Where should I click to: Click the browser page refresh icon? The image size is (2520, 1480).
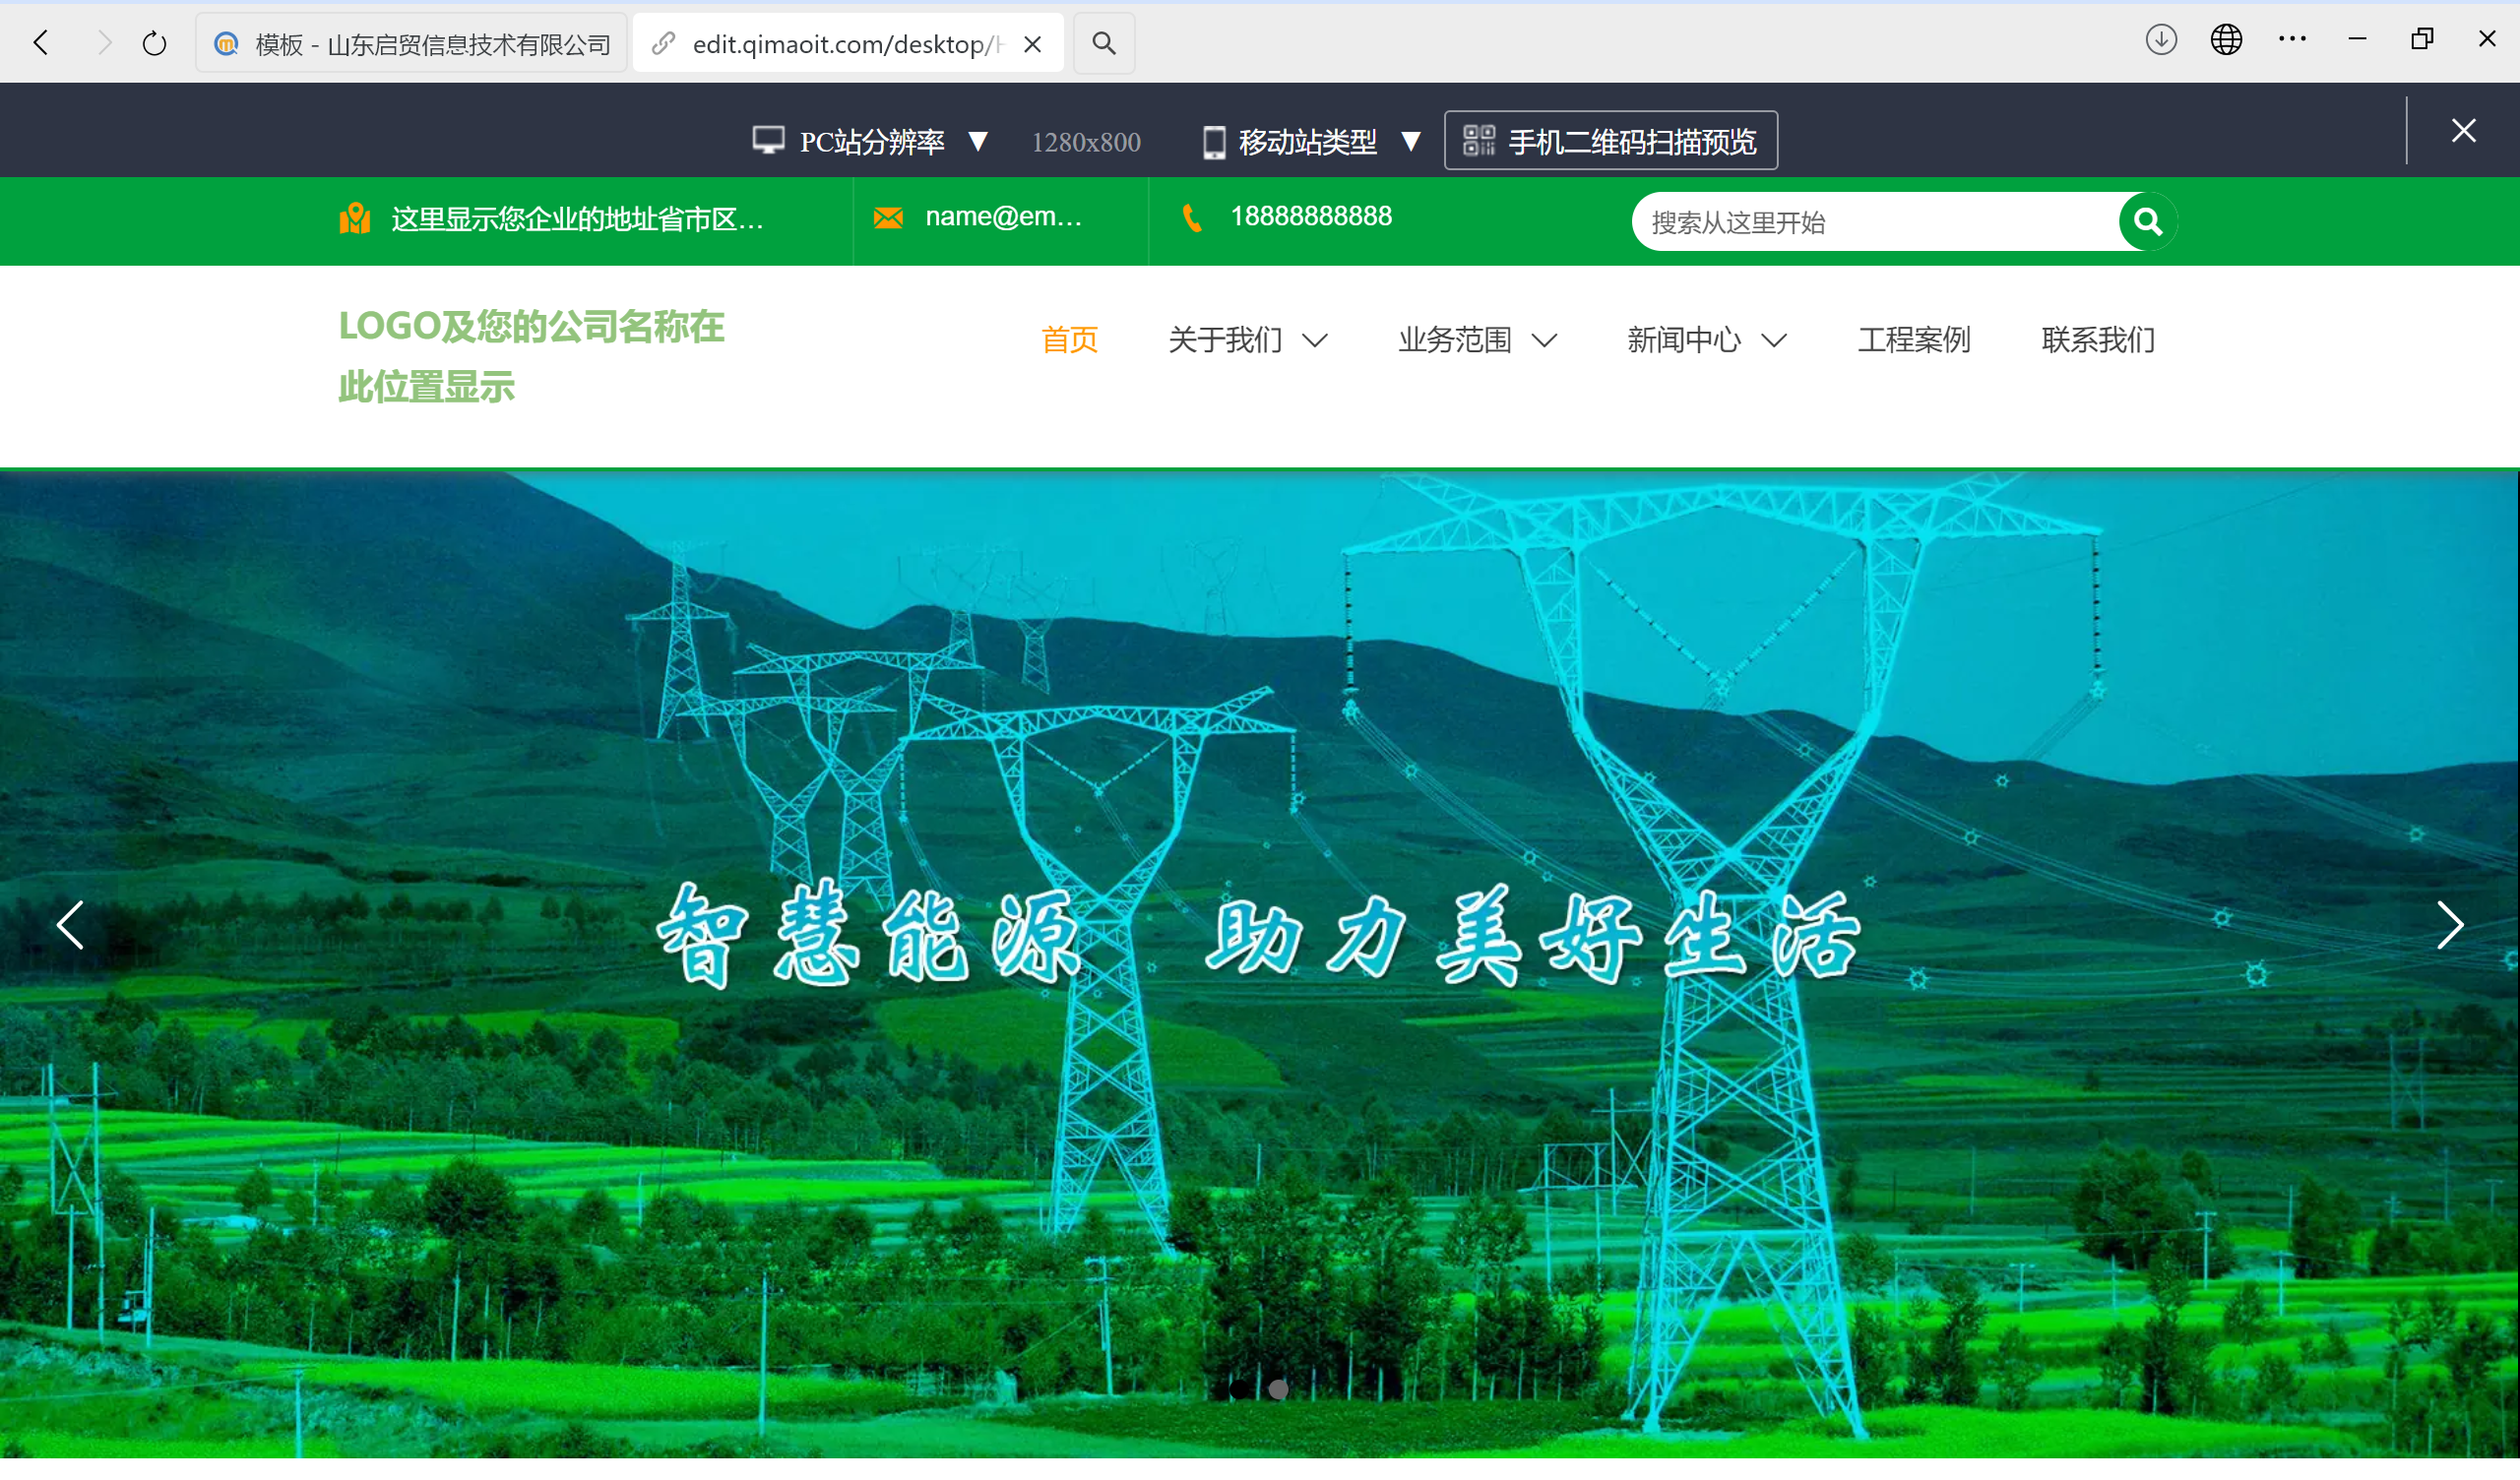coord(154,42)
